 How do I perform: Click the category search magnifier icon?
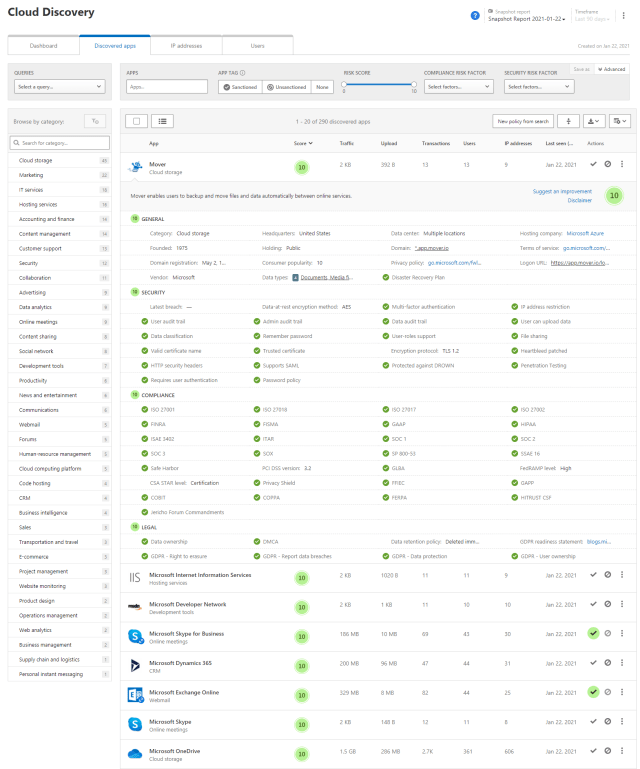17,143
